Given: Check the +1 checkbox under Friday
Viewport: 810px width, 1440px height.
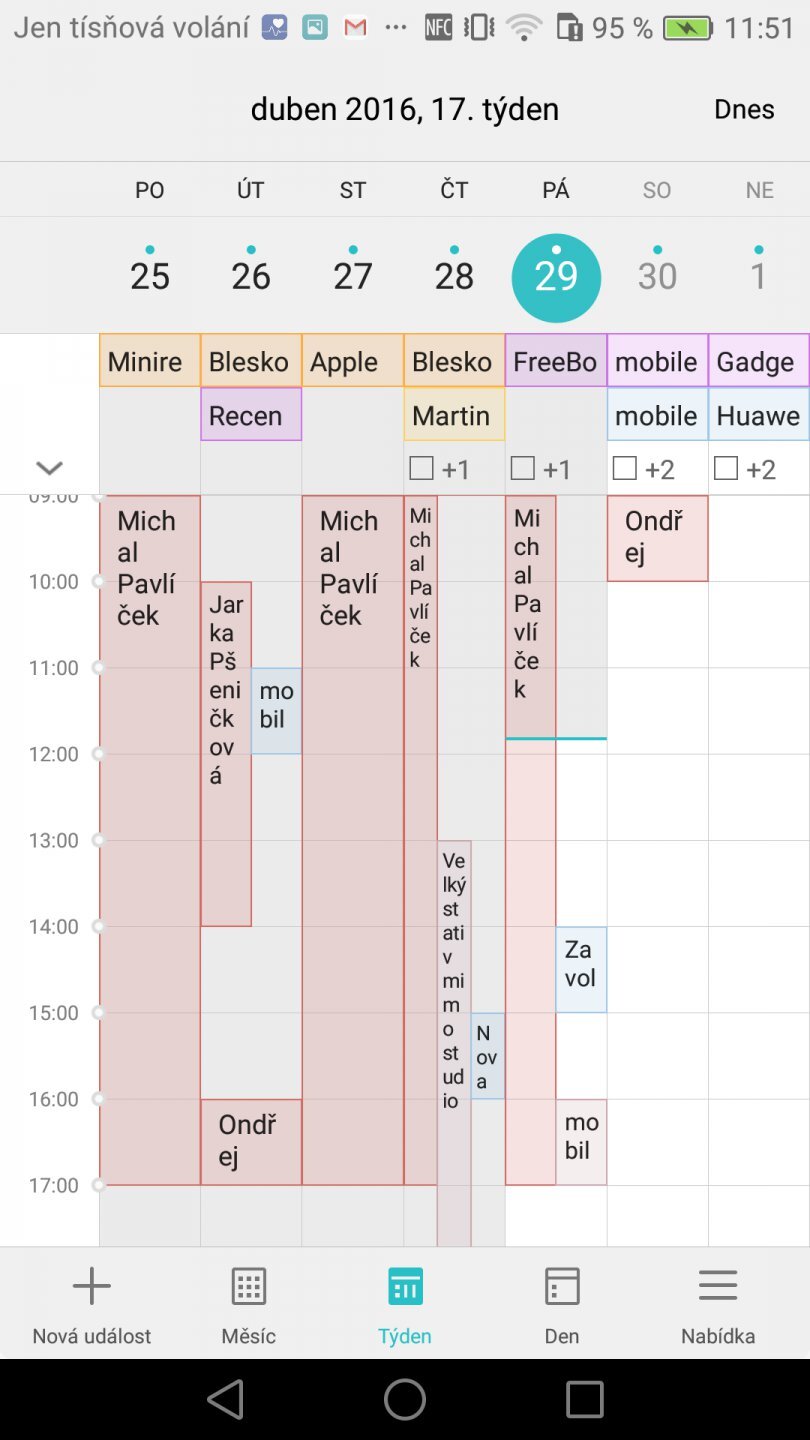Looking at the screenshot, I should click(523, 468).
